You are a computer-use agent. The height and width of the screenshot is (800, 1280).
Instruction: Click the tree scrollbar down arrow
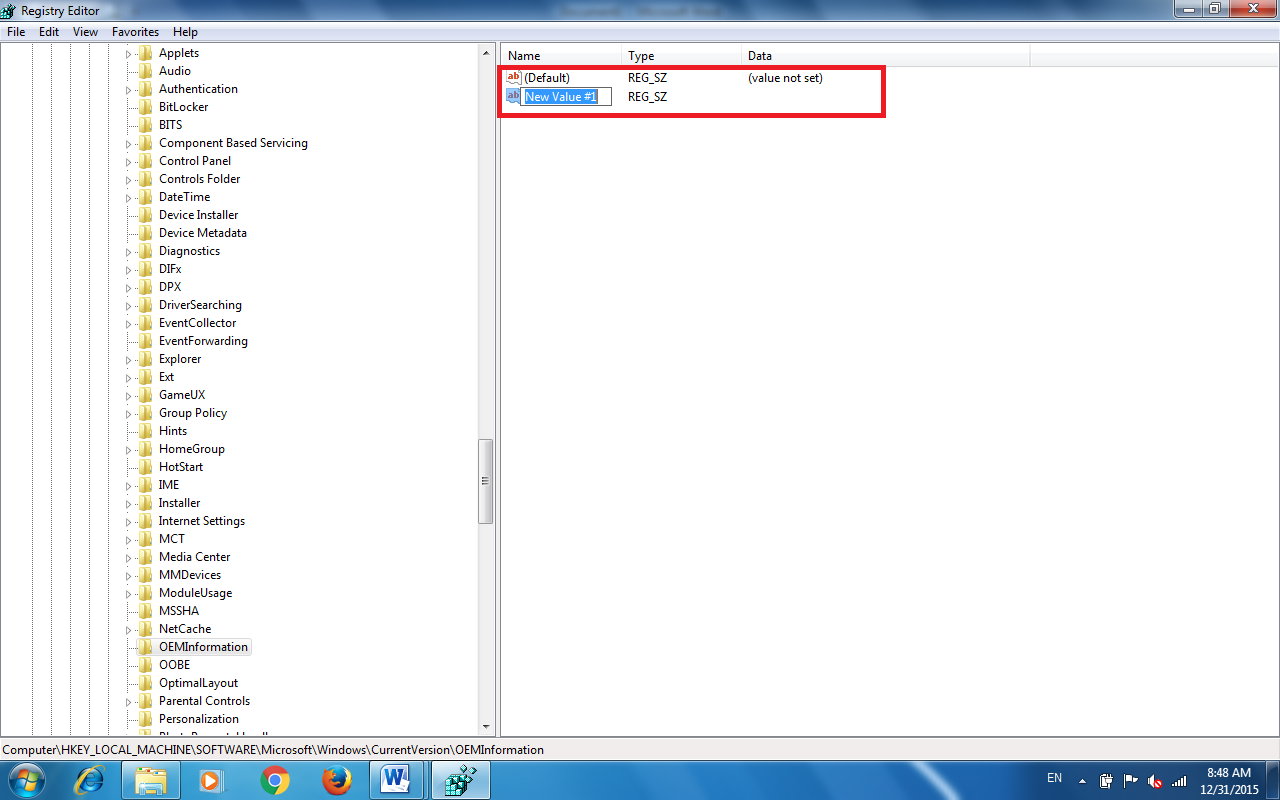click(487, 727)
